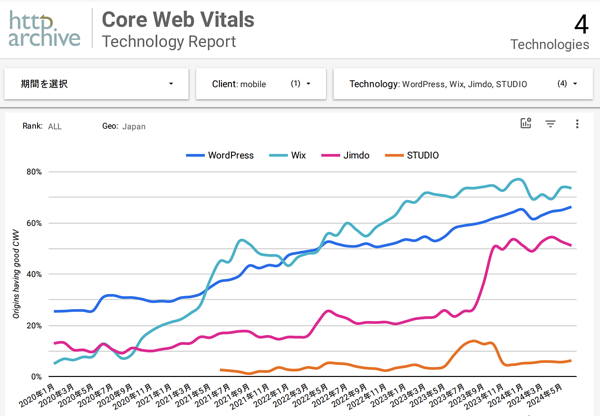Open the chart explore icon
The width and height of the screenshot is (600, 416).
tap(526, 123)
